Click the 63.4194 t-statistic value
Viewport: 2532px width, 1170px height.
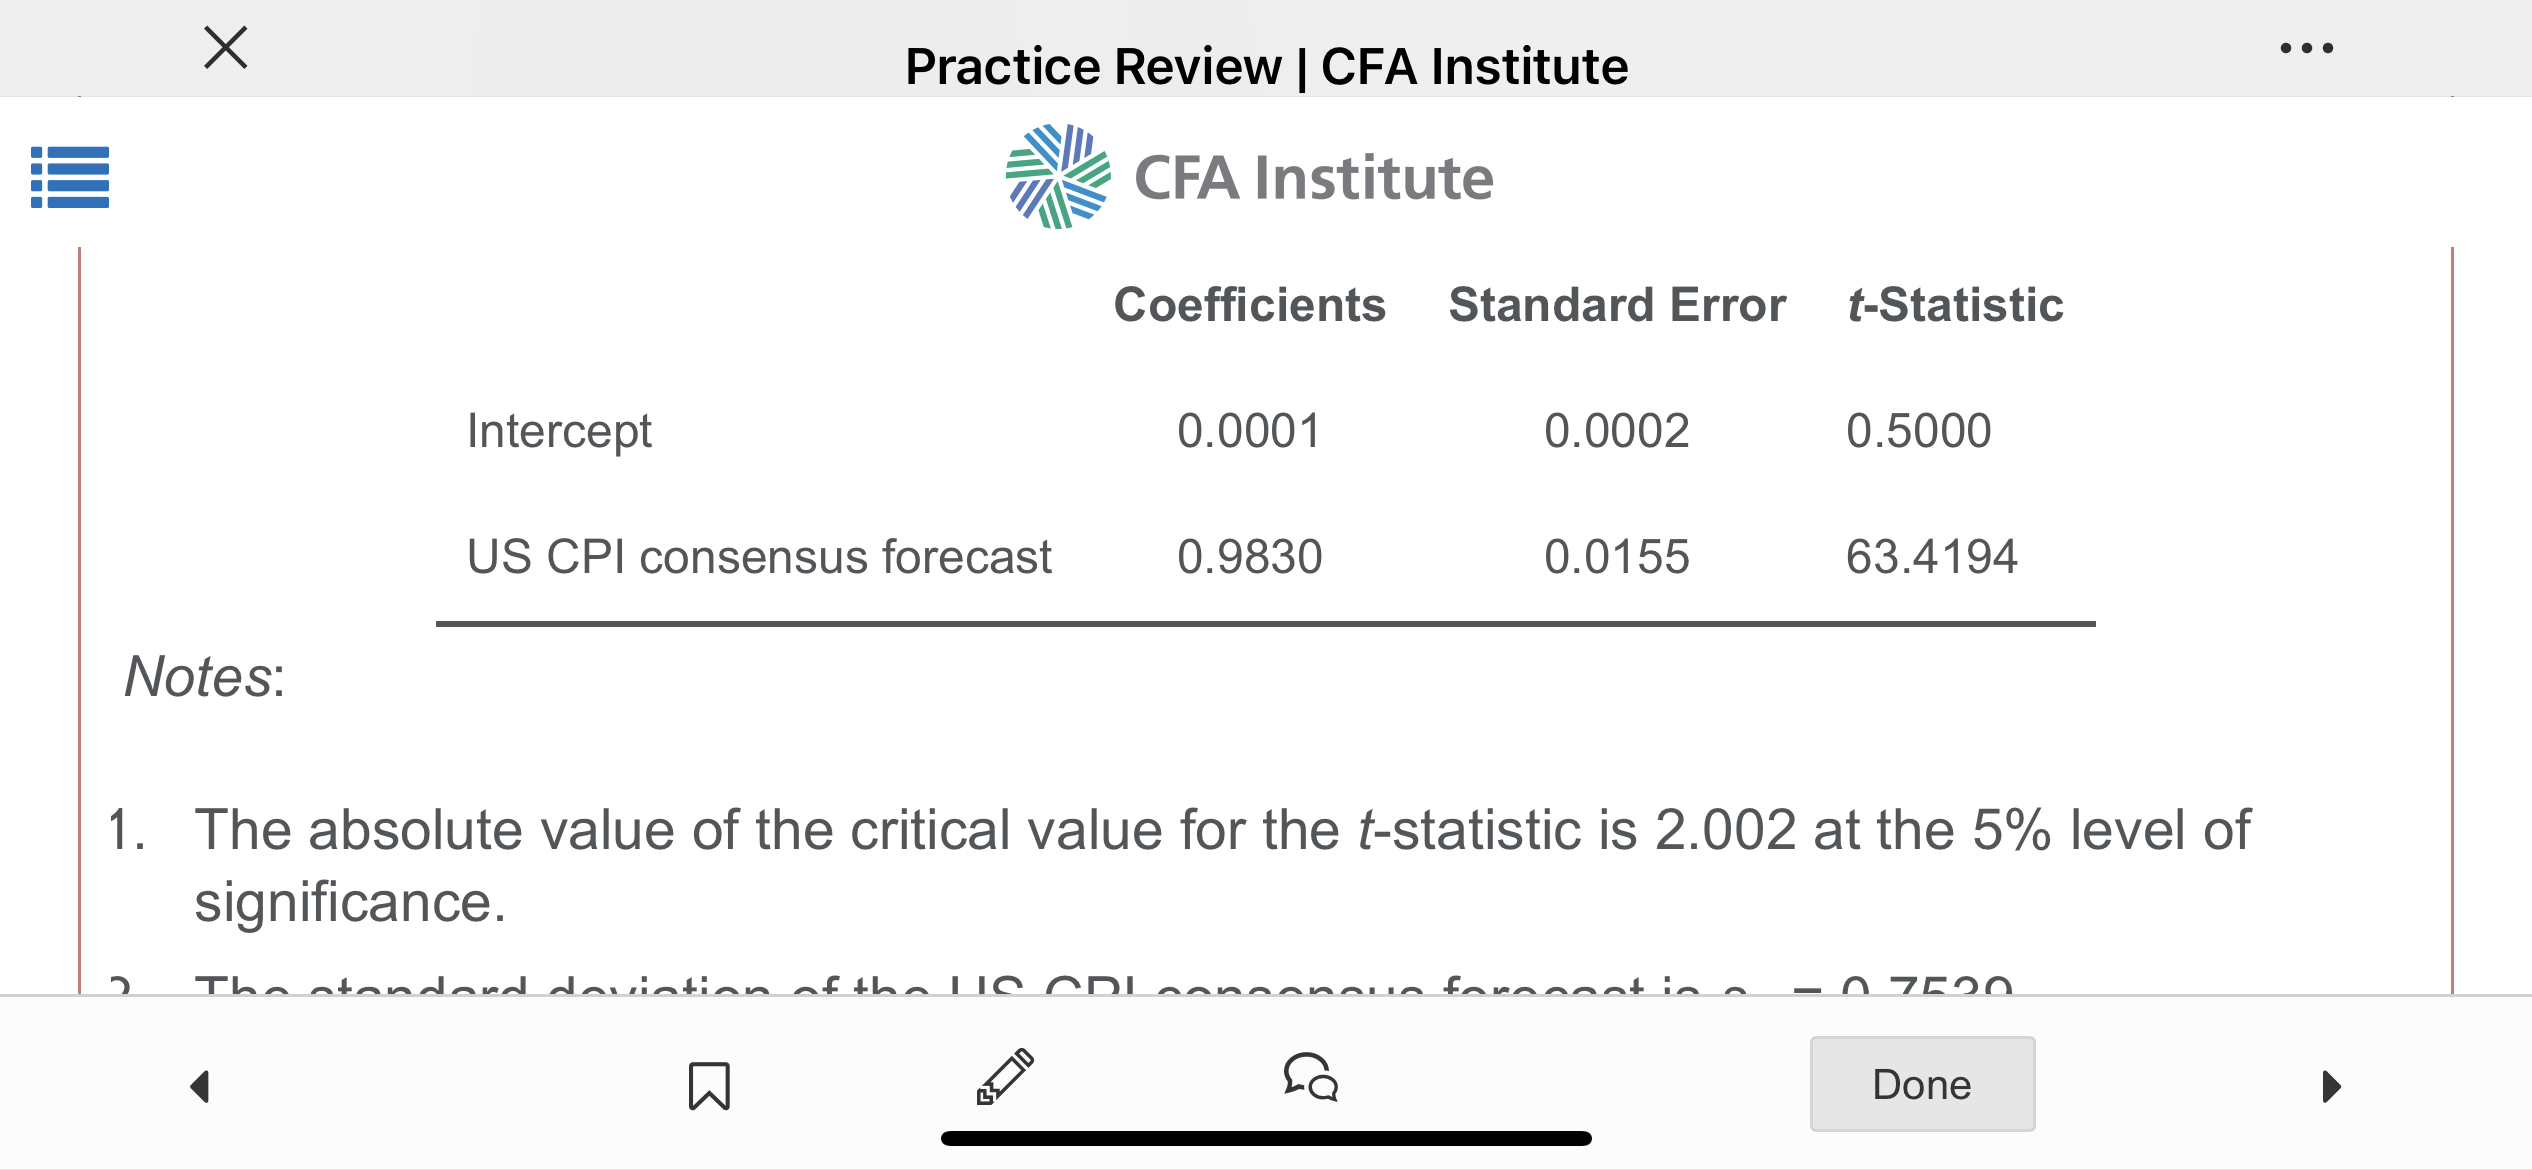[1931, 557]
